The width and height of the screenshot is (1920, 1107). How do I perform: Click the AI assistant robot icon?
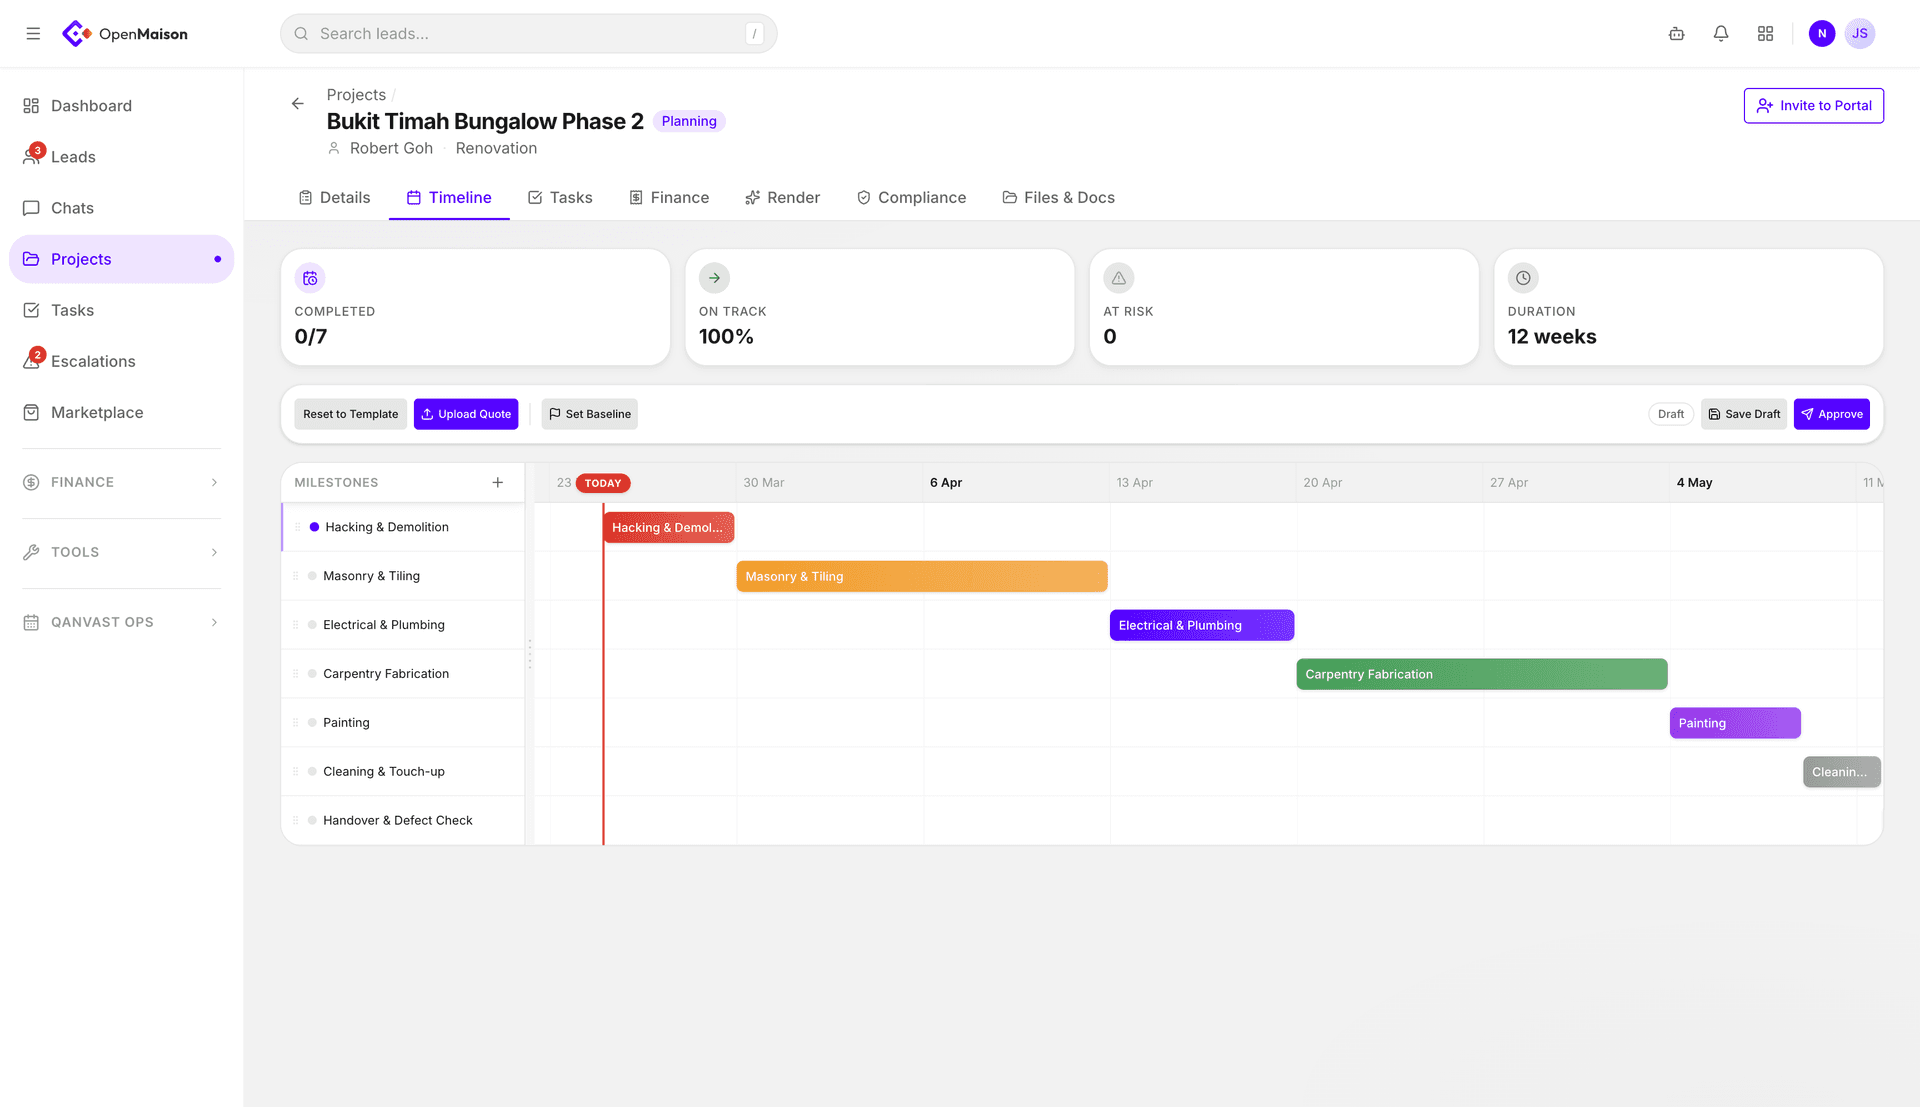(x=1676, y=33)
